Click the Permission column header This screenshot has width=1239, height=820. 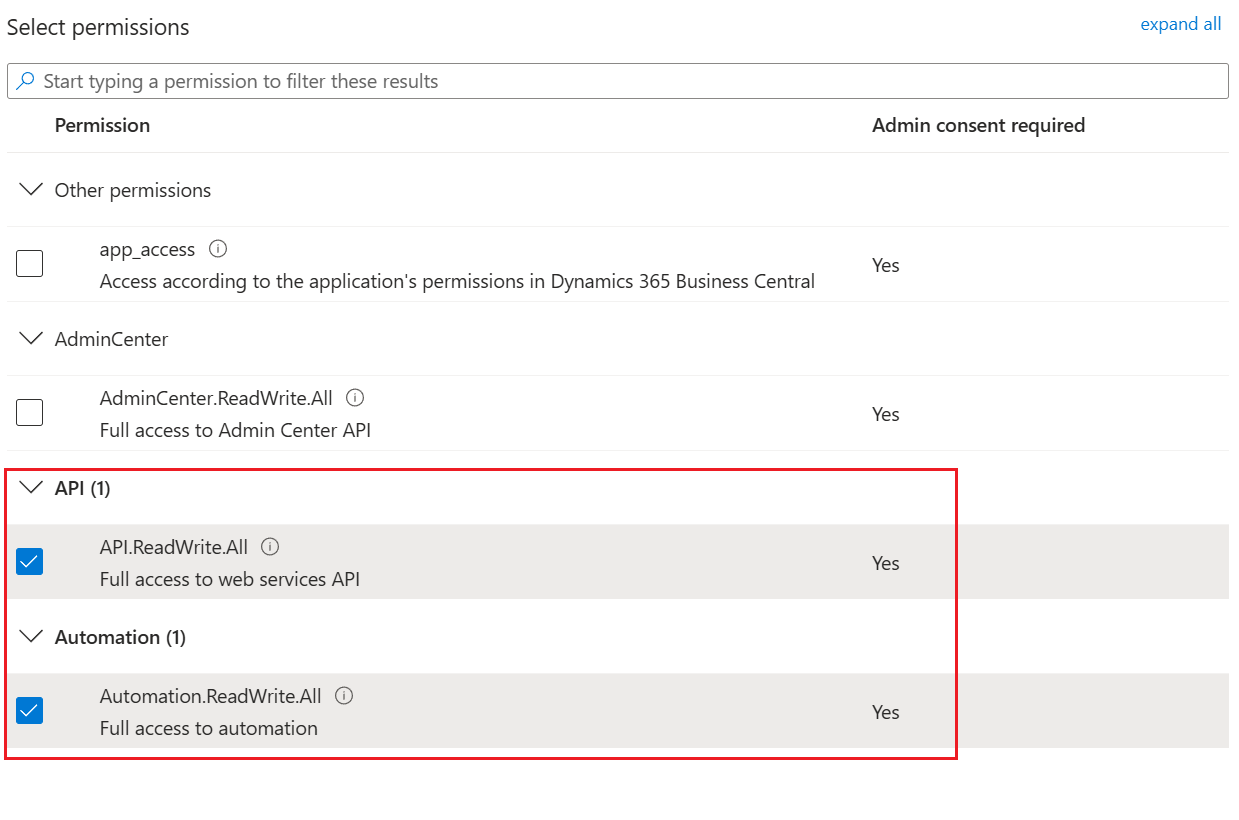102,125
